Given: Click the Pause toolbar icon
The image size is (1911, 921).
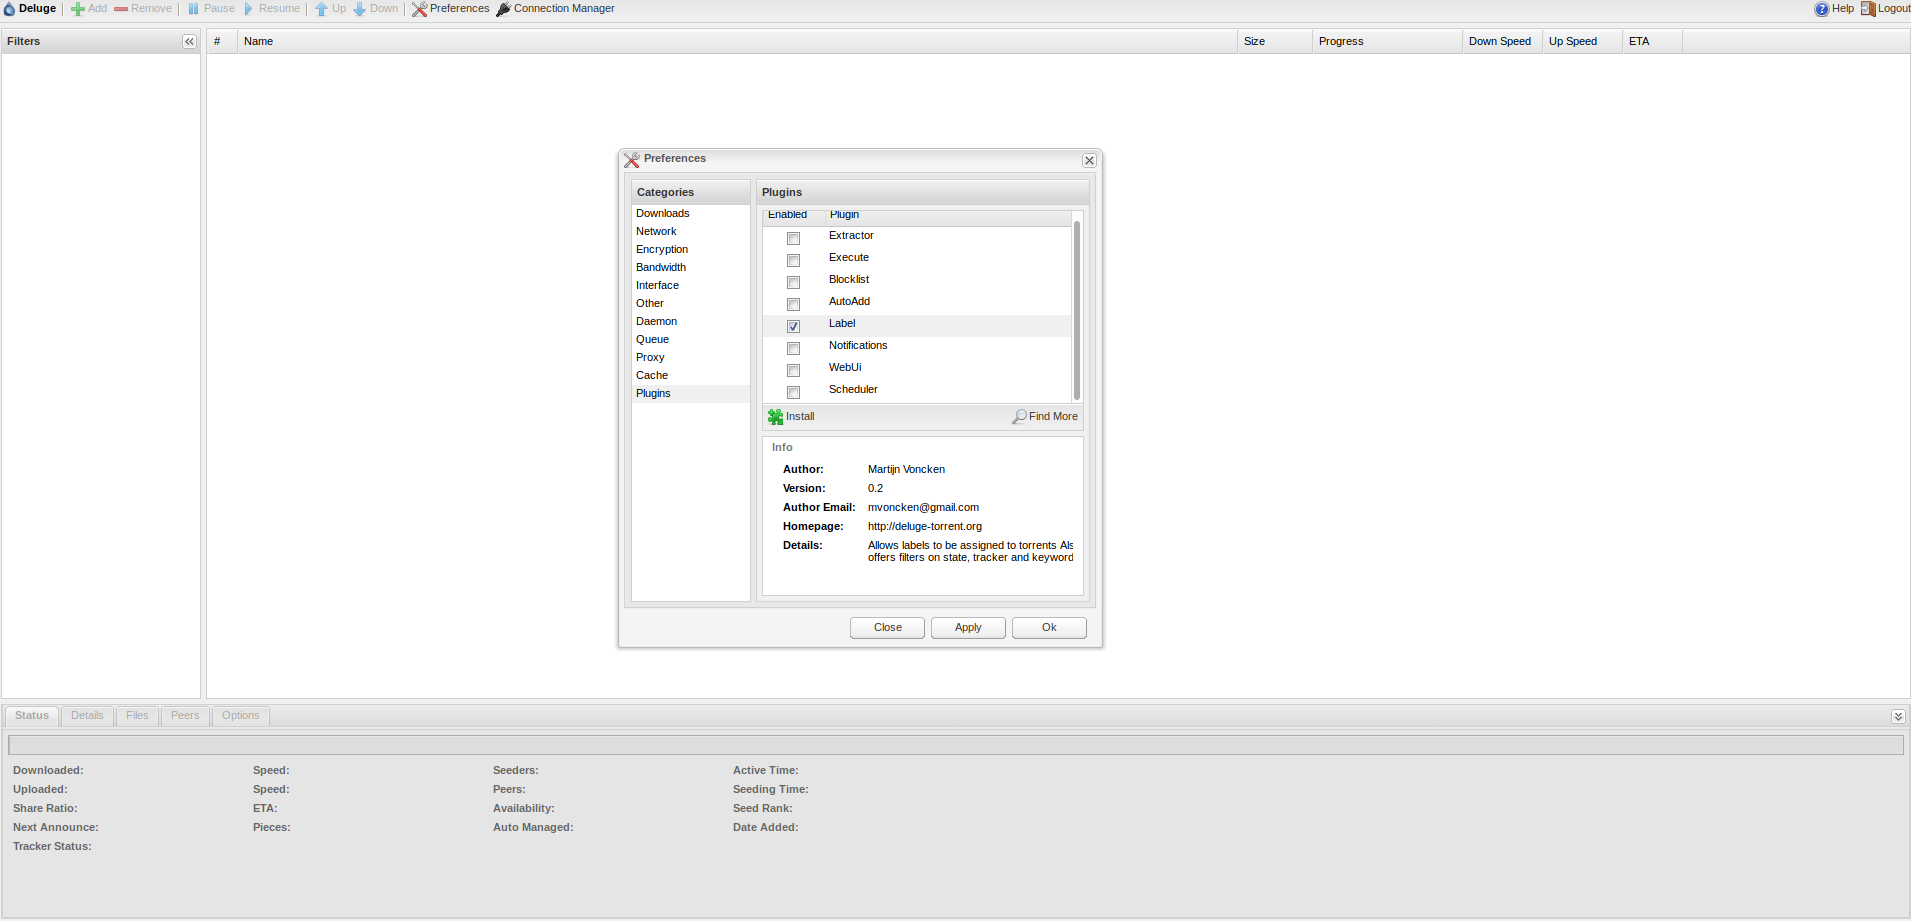Looking at the screenshot, I should click(x=194, y=9).
